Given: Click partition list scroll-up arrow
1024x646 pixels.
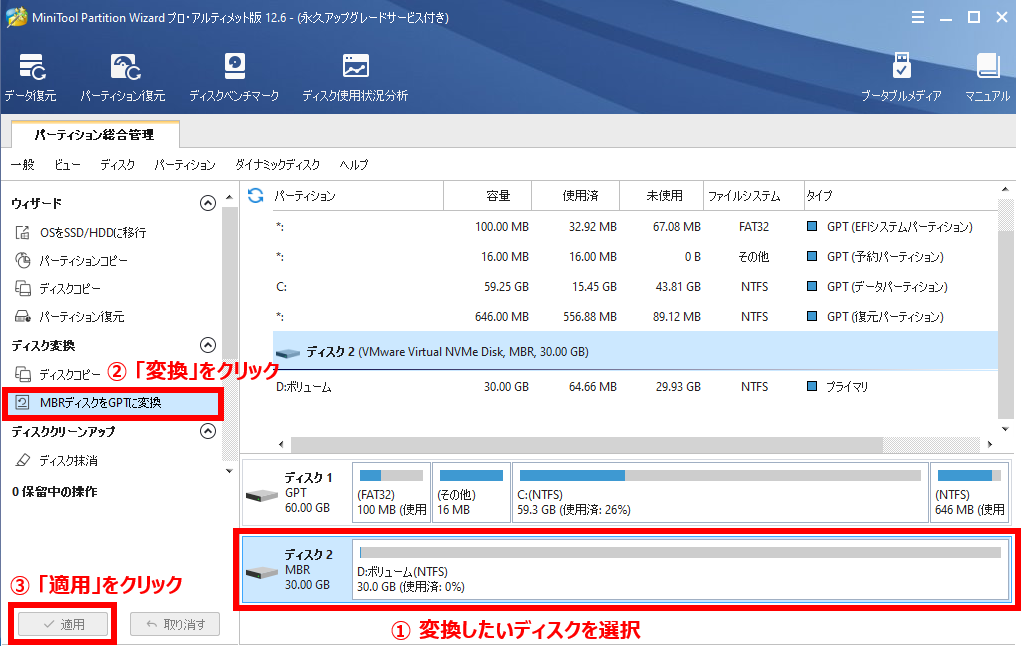Looking at the screenshot, I should click(1005, 189).
